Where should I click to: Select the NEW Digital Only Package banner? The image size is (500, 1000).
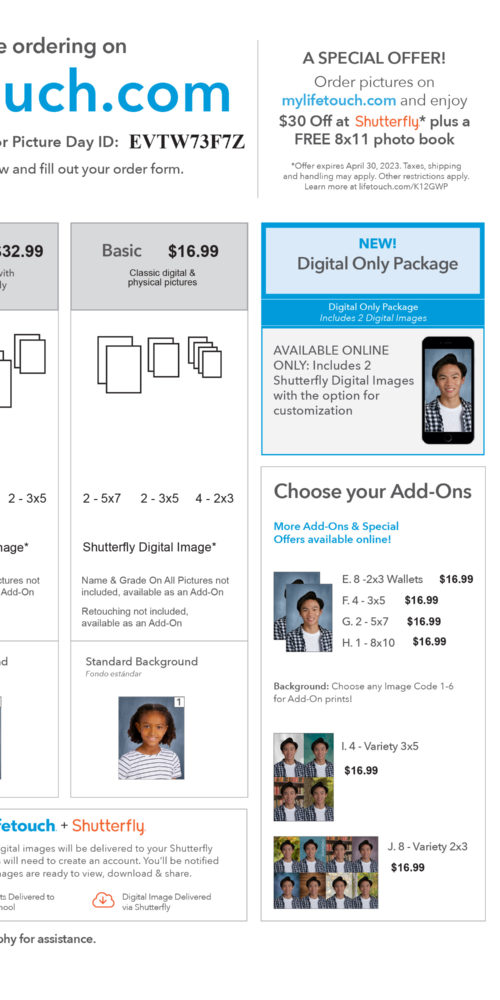(373, 260)
